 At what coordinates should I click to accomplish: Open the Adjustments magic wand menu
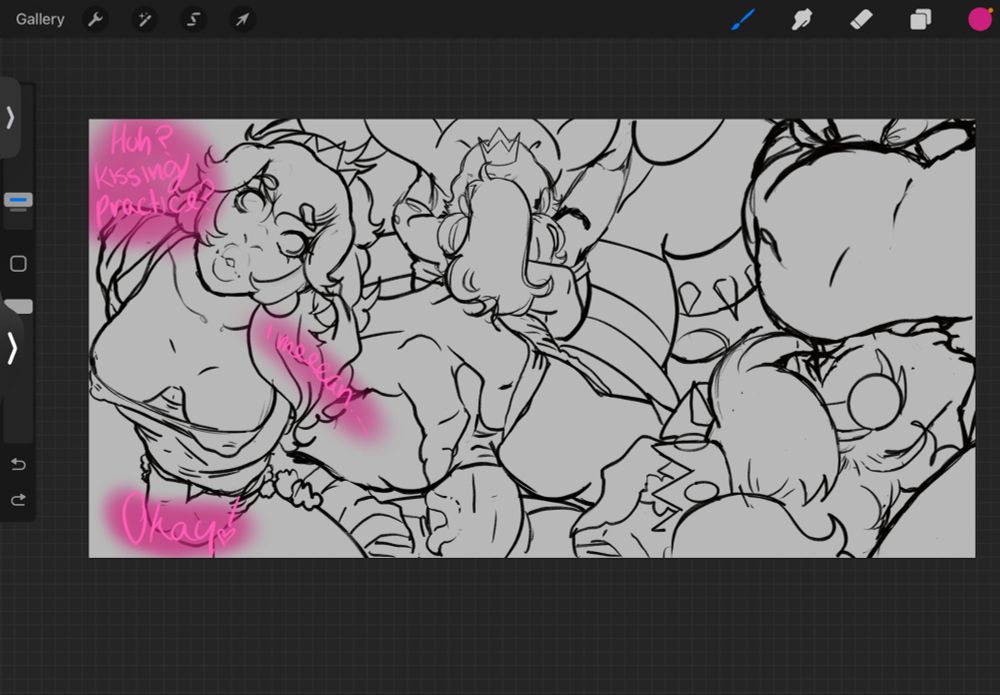pos(144,19)
